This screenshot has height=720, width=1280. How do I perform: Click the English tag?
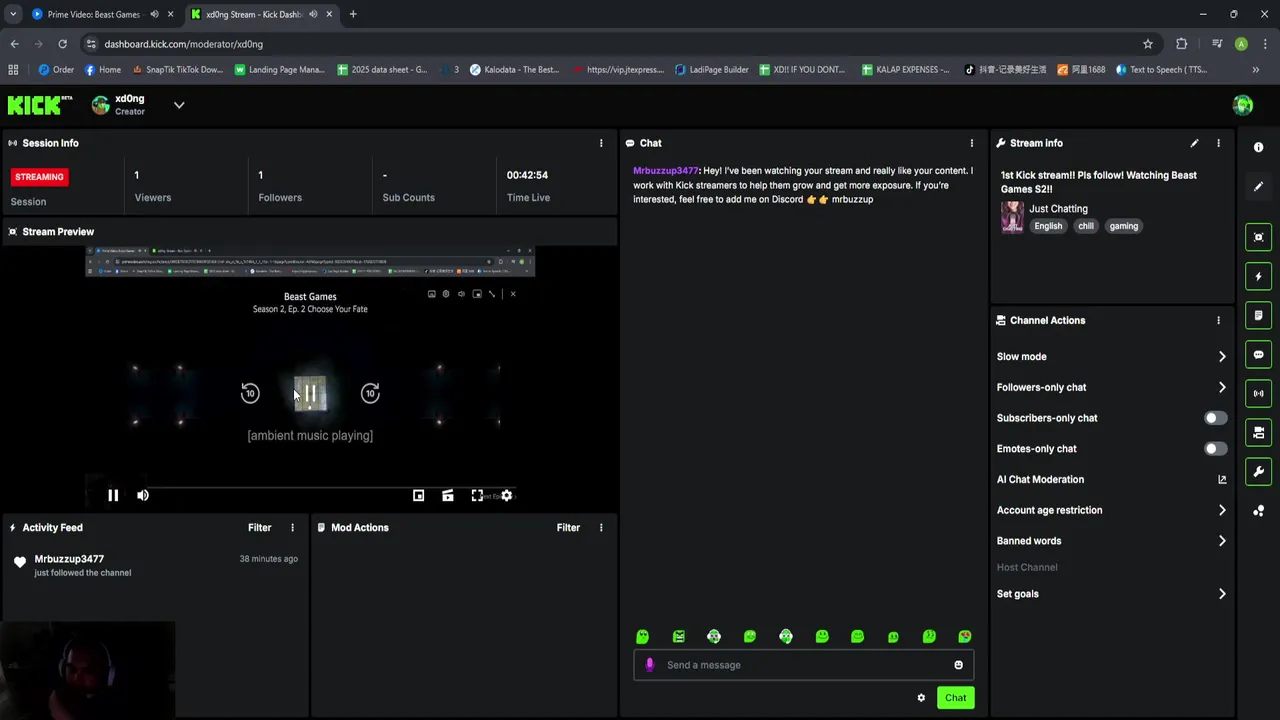(x=1048, y=226)
